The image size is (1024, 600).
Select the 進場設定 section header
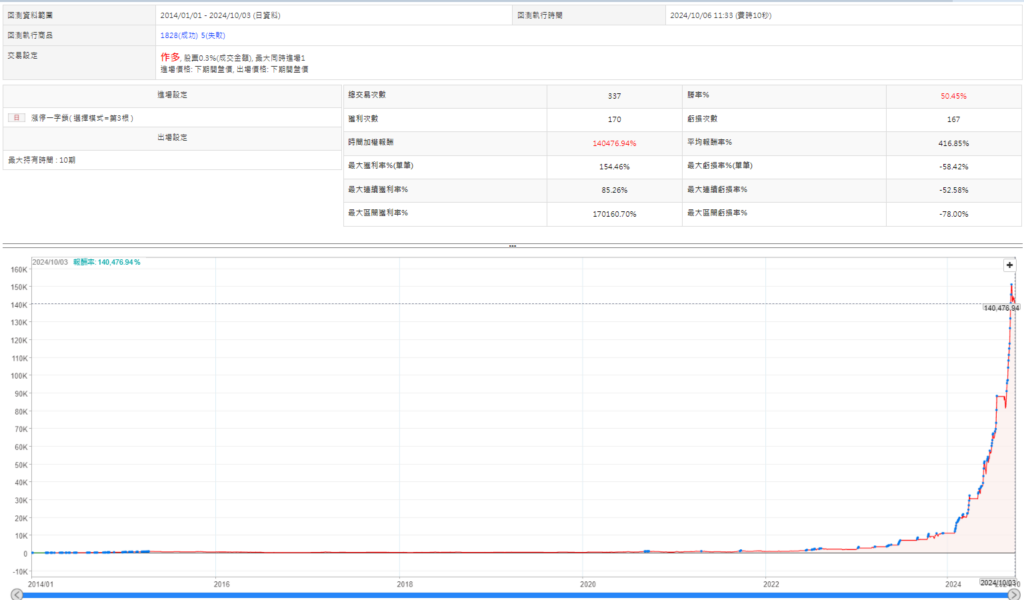click(x=172, y=95)
